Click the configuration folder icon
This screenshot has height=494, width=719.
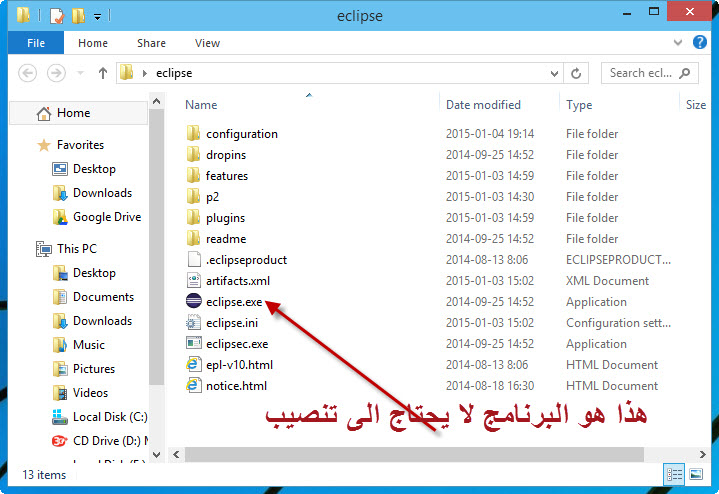(x=194, y=133)
